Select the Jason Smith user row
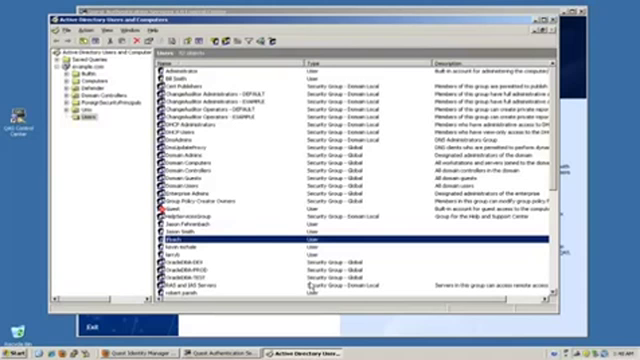 [x=353, y=232]
